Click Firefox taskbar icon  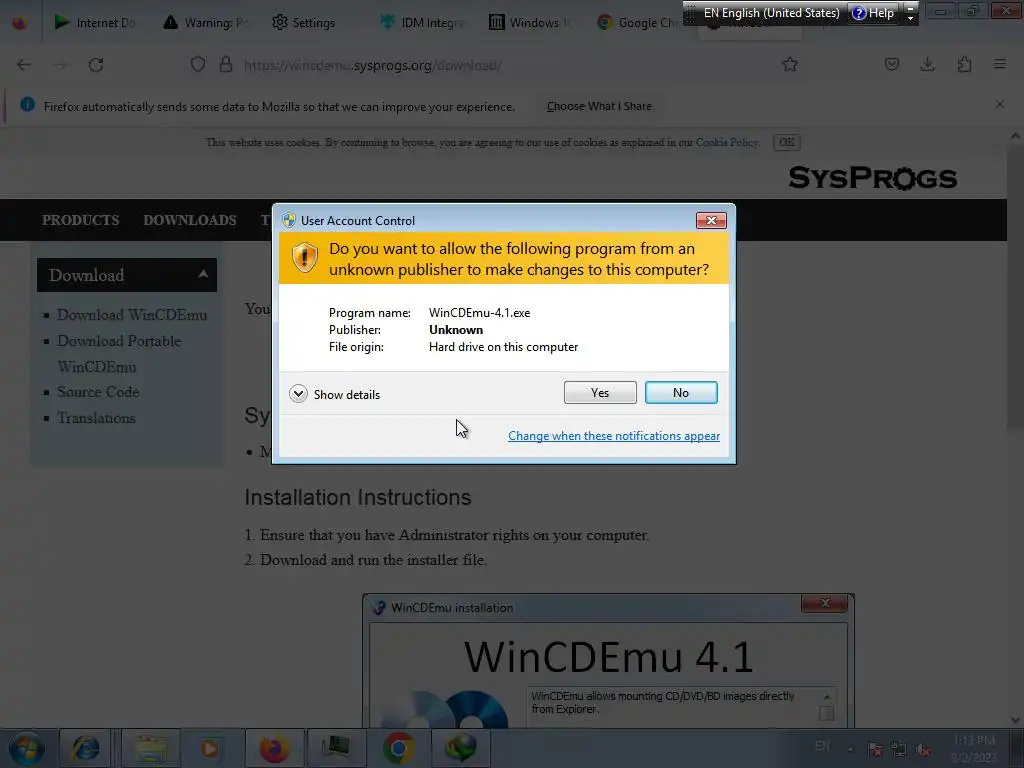[x=274, y=748]
